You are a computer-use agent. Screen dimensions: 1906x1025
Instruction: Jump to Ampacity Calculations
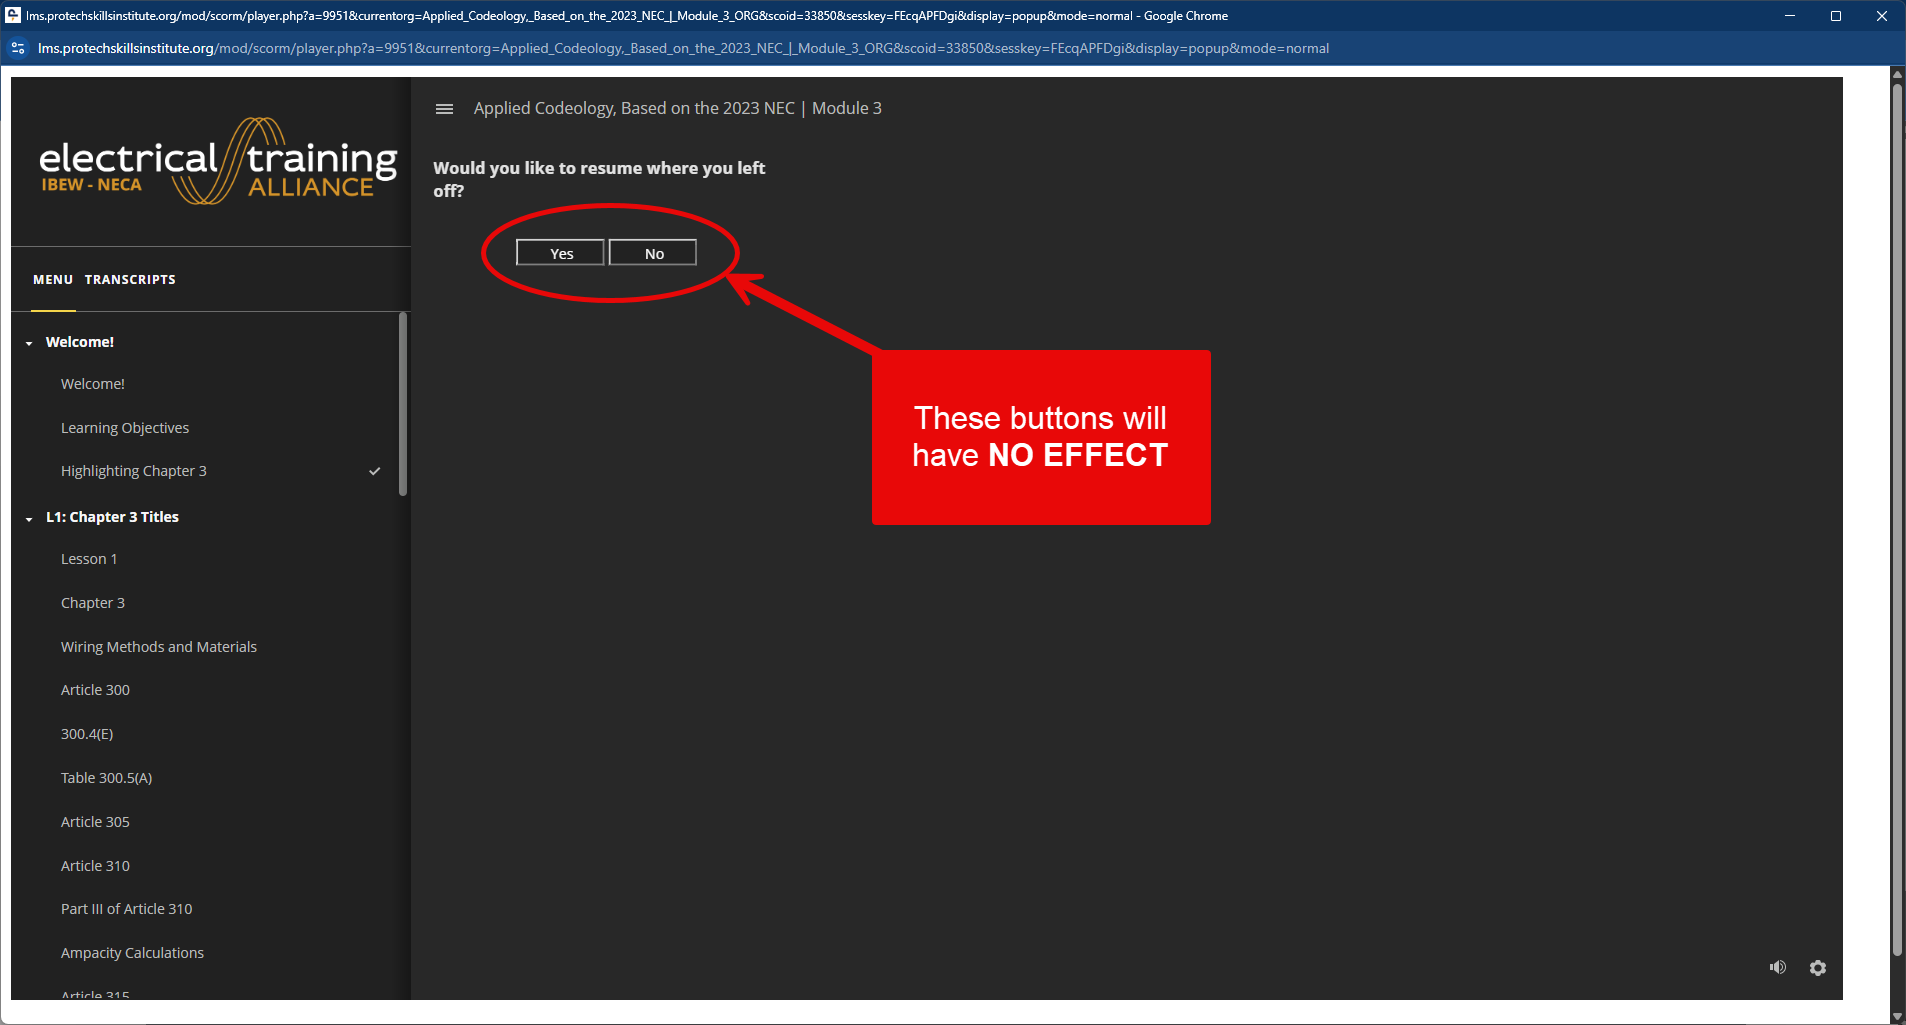pos(132,953)
